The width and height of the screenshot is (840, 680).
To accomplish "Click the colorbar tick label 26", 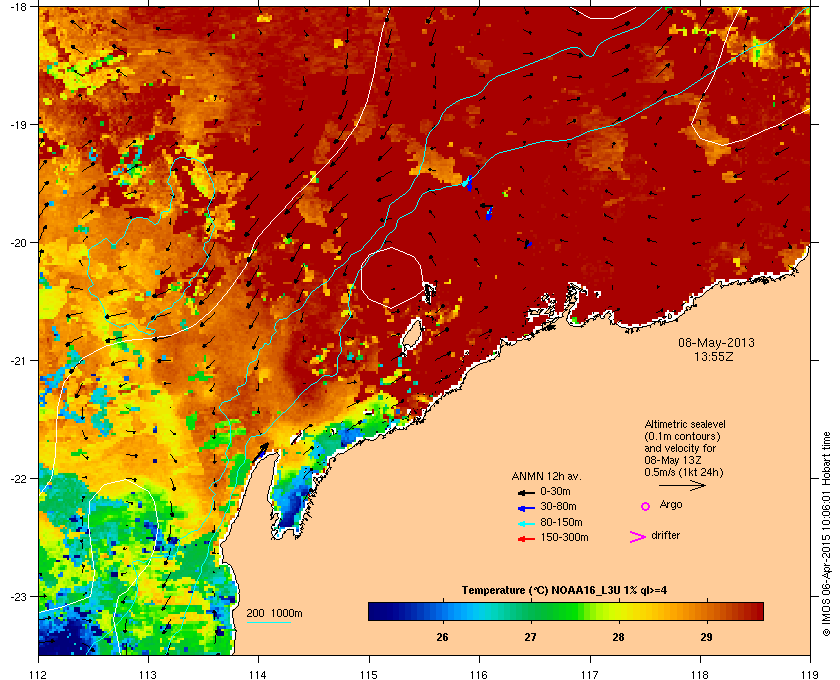I will point(442,637).
